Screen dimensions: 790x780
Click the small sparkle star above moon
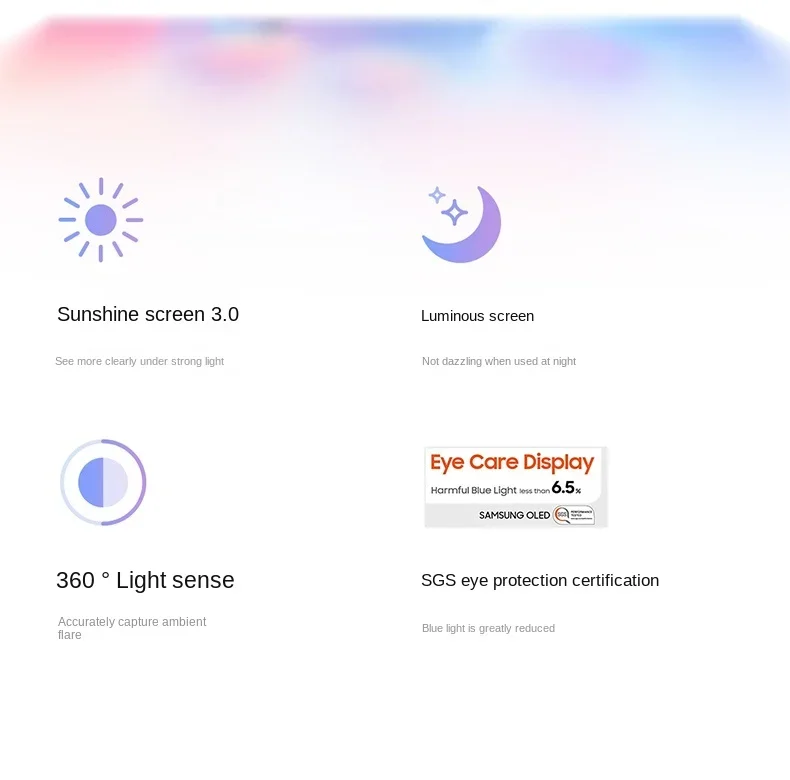tap(437, 194)
